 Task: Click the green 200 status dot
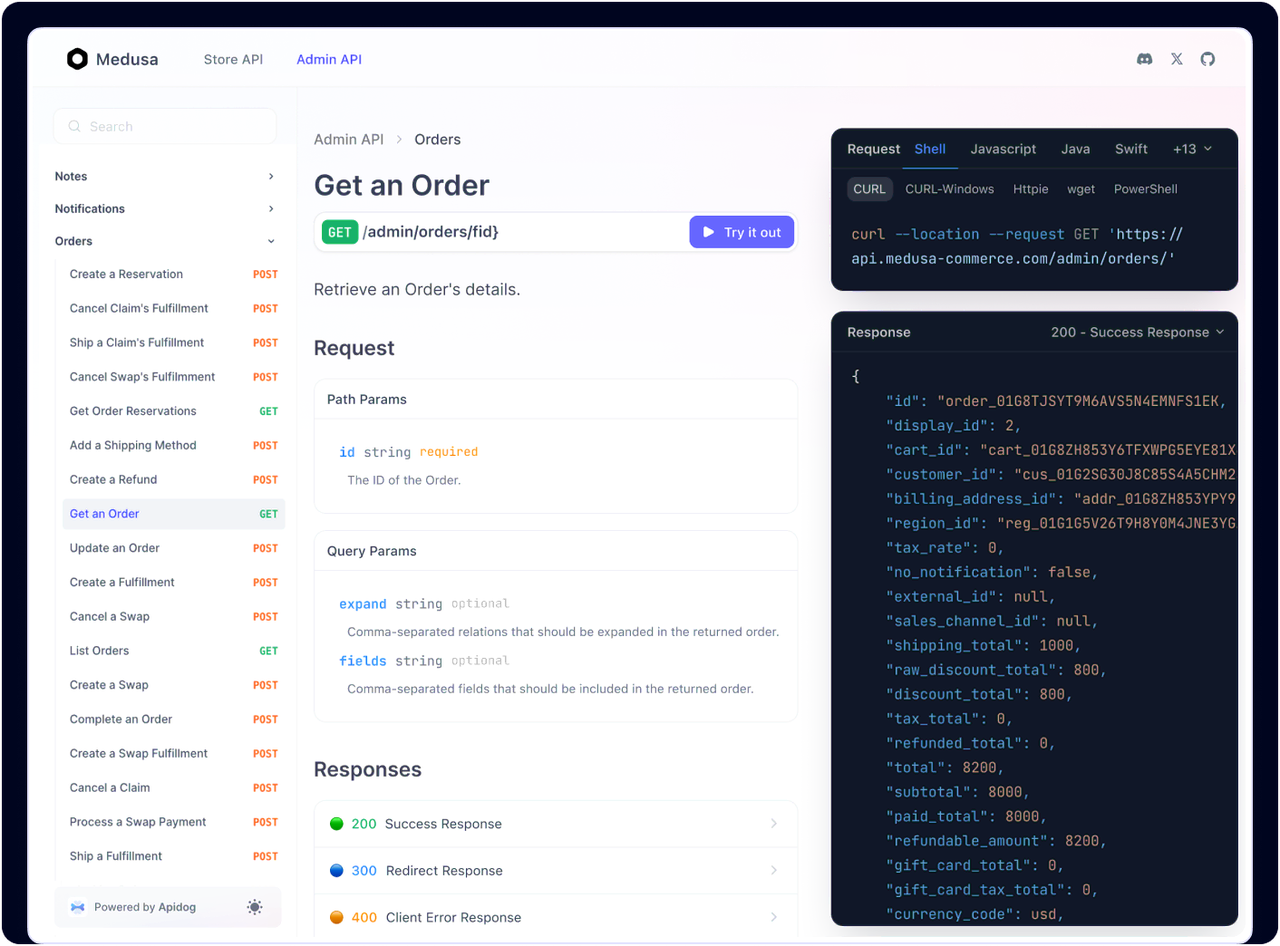pyautogui.click(x=336, y=824)
